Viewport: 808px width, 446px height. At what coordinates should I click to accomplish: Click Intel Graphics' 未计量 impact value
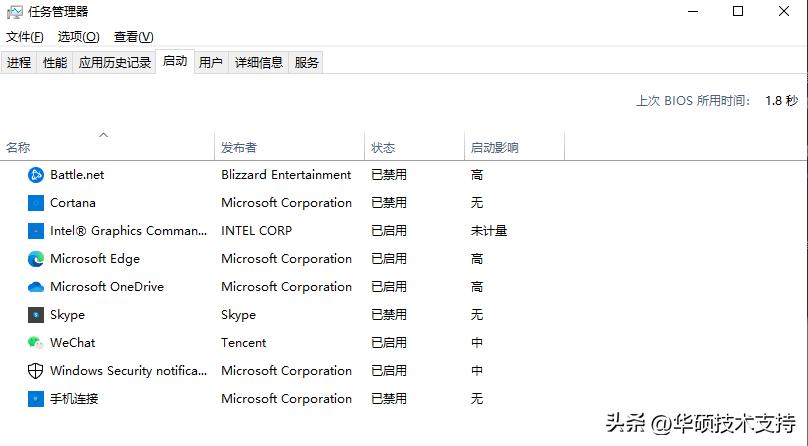pos(489,231)
